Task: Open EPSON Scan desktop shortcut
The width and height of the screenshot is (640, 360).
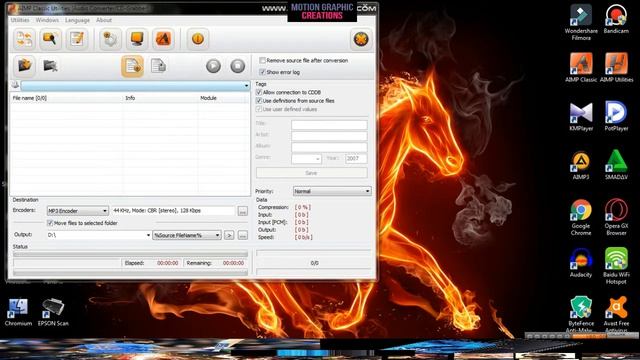Action: pos(53,312)
